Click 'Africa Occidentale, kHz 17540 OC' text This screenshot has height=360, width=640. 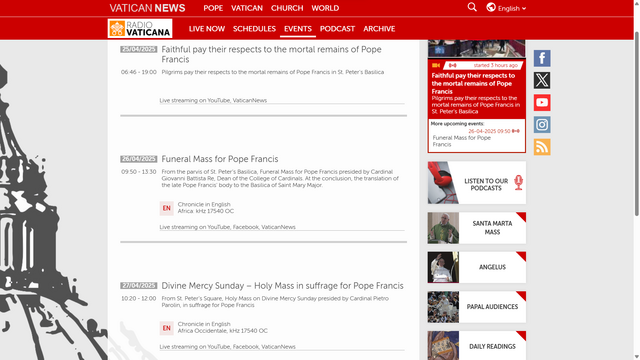click(x=222, y=331)
